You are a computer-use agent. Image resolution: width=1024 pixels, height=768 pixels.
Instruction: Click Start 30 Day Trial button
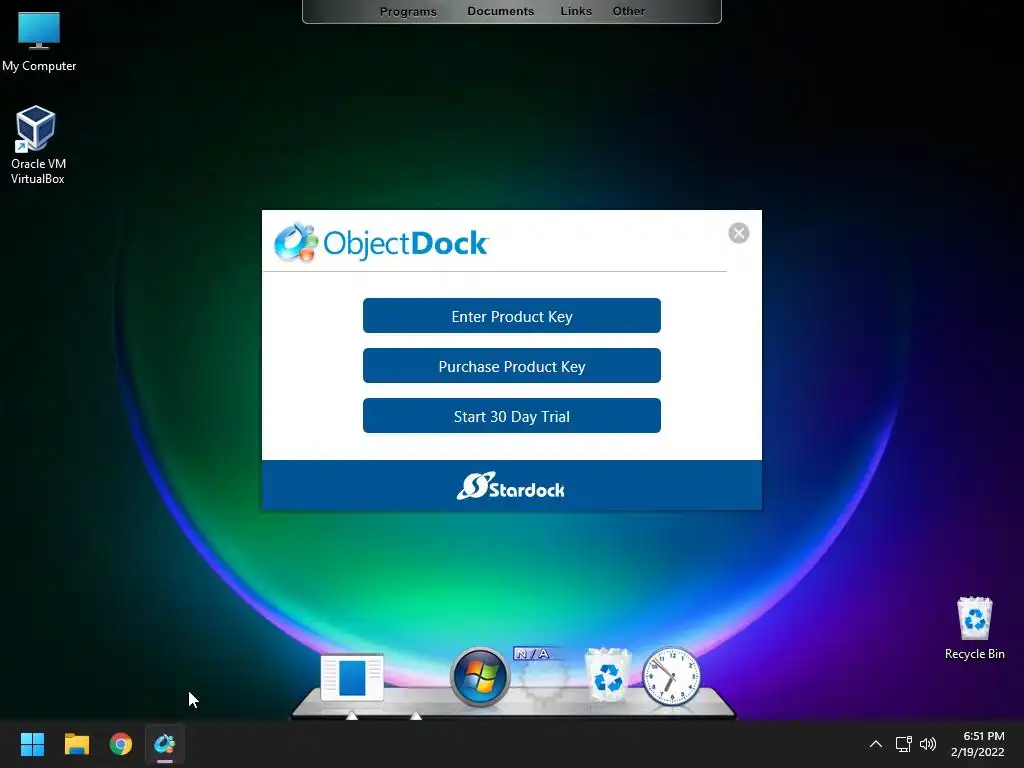coord(511,416)
